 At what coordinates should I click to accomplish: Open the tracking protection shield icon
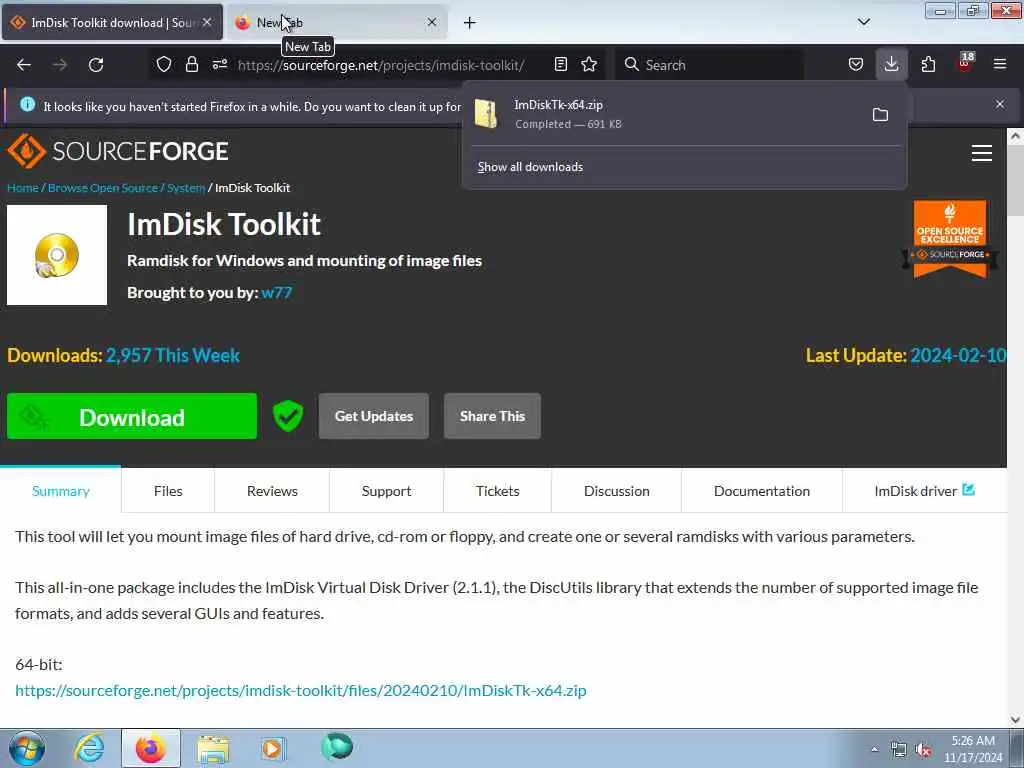tap(164, 64)
